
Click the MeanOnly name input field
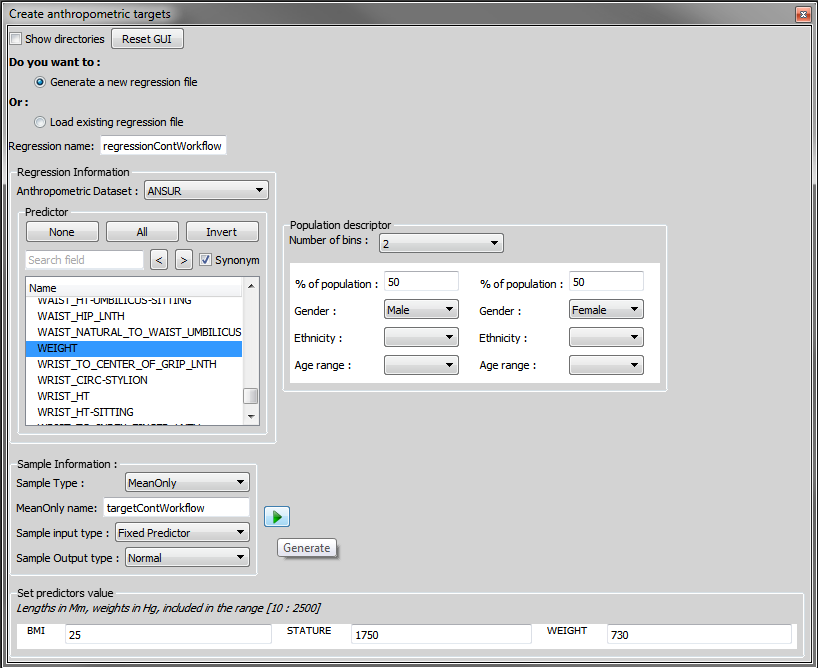[176, 508]
